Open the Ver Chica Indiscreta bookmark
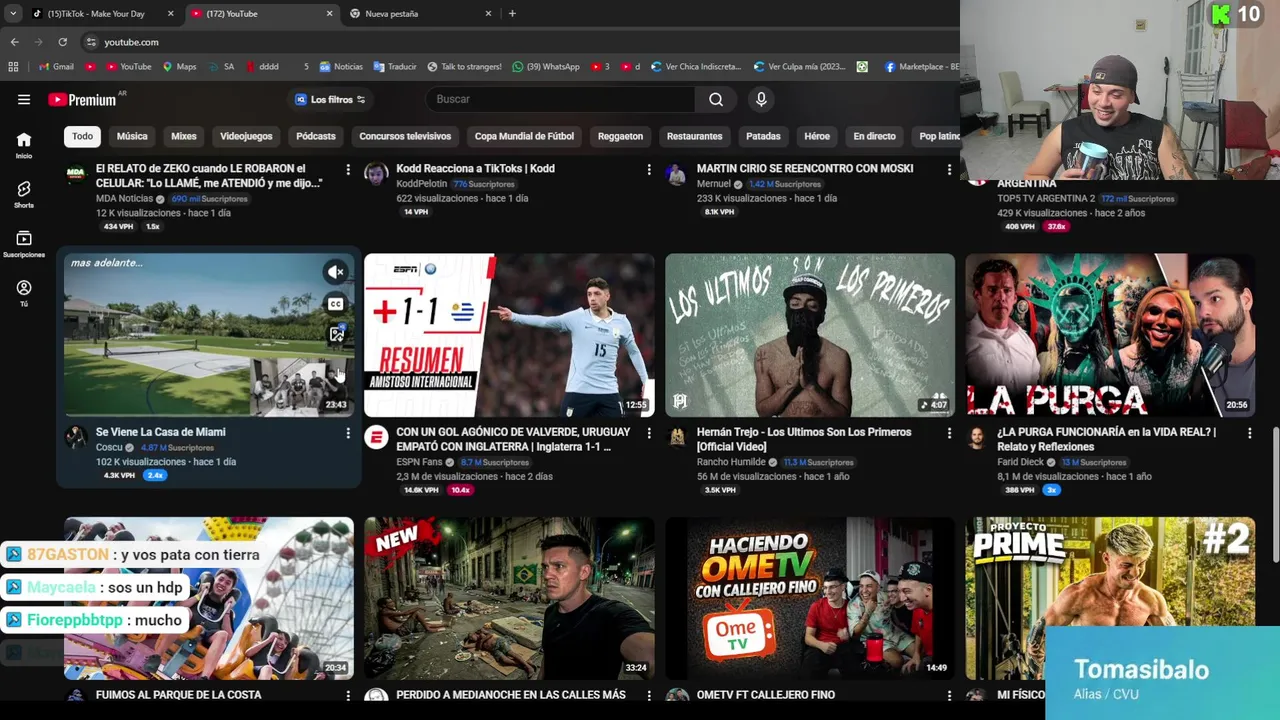The width and height of the screenshot is (1280, 720). coord(696,67)
